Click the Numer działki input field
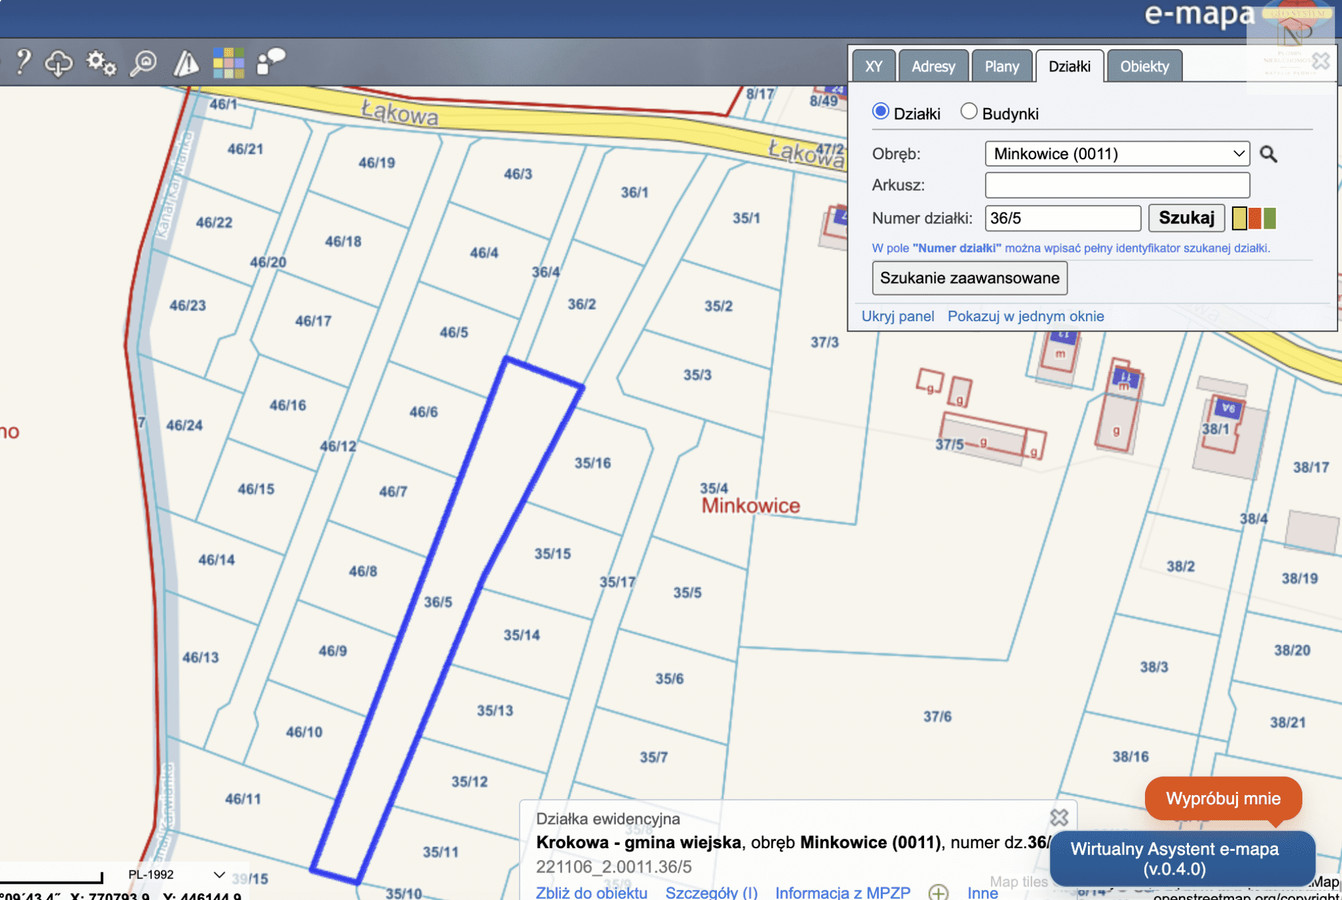Image resolution: width=1342 pixels, height=900 pixels. 1063,218
